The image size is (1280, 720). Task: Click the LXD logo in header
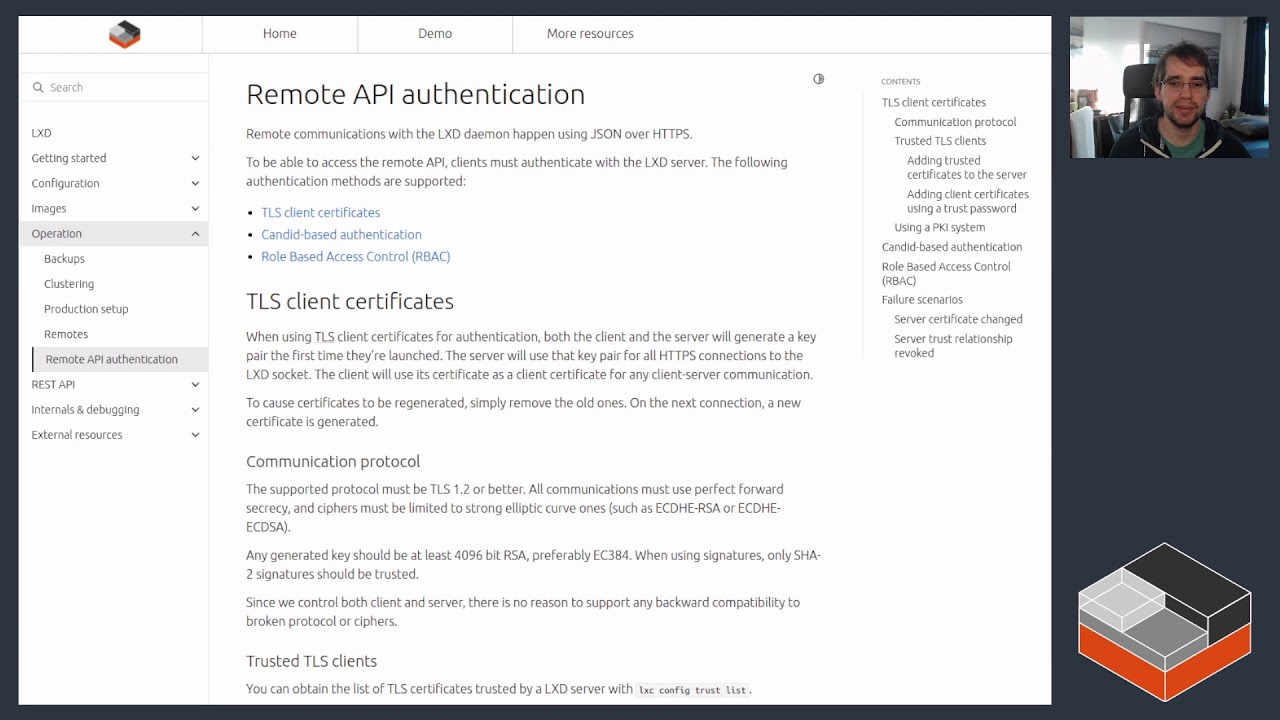point(125,34)
